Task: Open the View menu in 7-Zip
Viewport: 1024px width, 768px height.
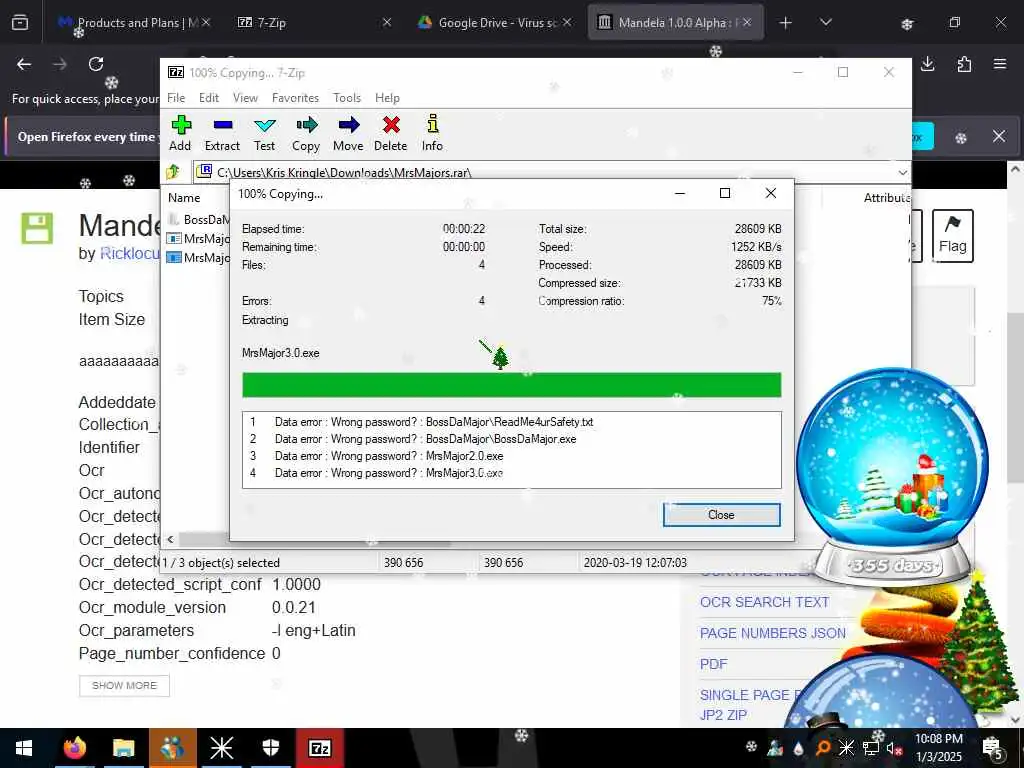Action: point(246,98)
